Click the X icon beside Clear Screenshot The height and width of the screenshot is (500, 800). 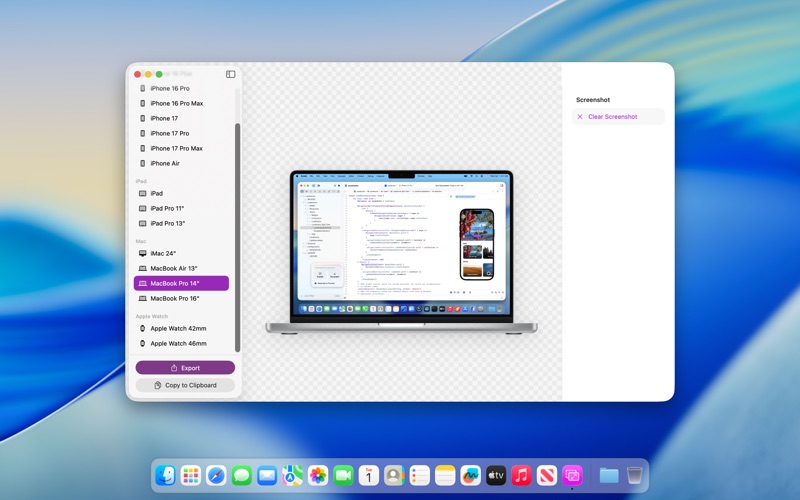coord(580,117)
